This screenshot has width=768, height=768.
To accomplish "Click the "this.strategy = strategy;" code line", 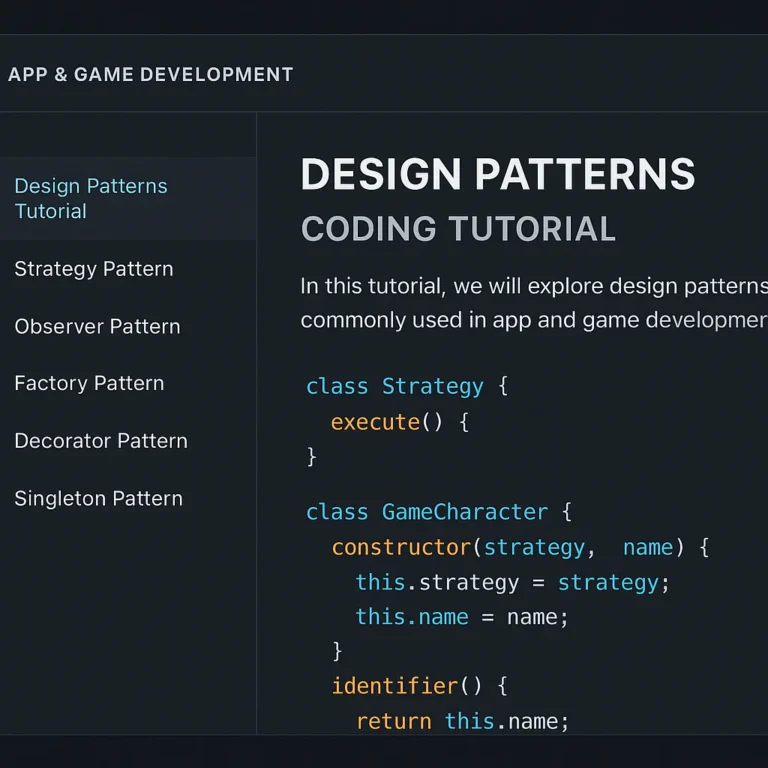I will (x=512, y=582).
